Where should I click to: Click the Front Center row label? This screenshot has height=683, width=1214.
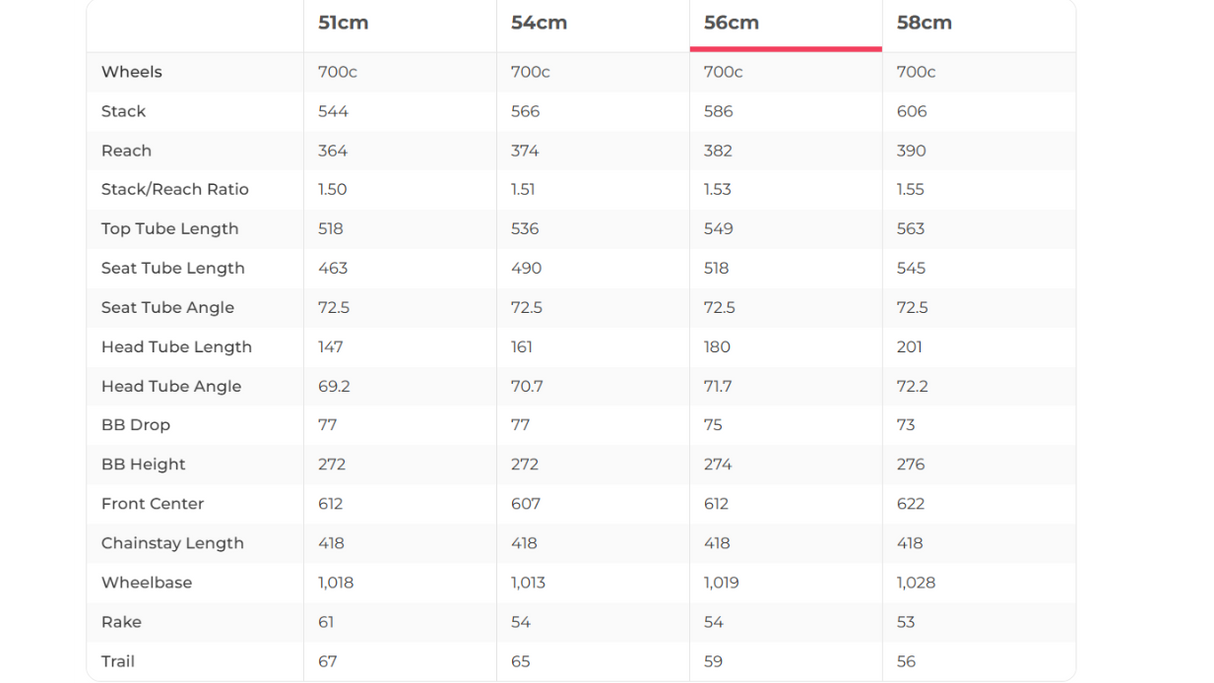click(152, 504)
